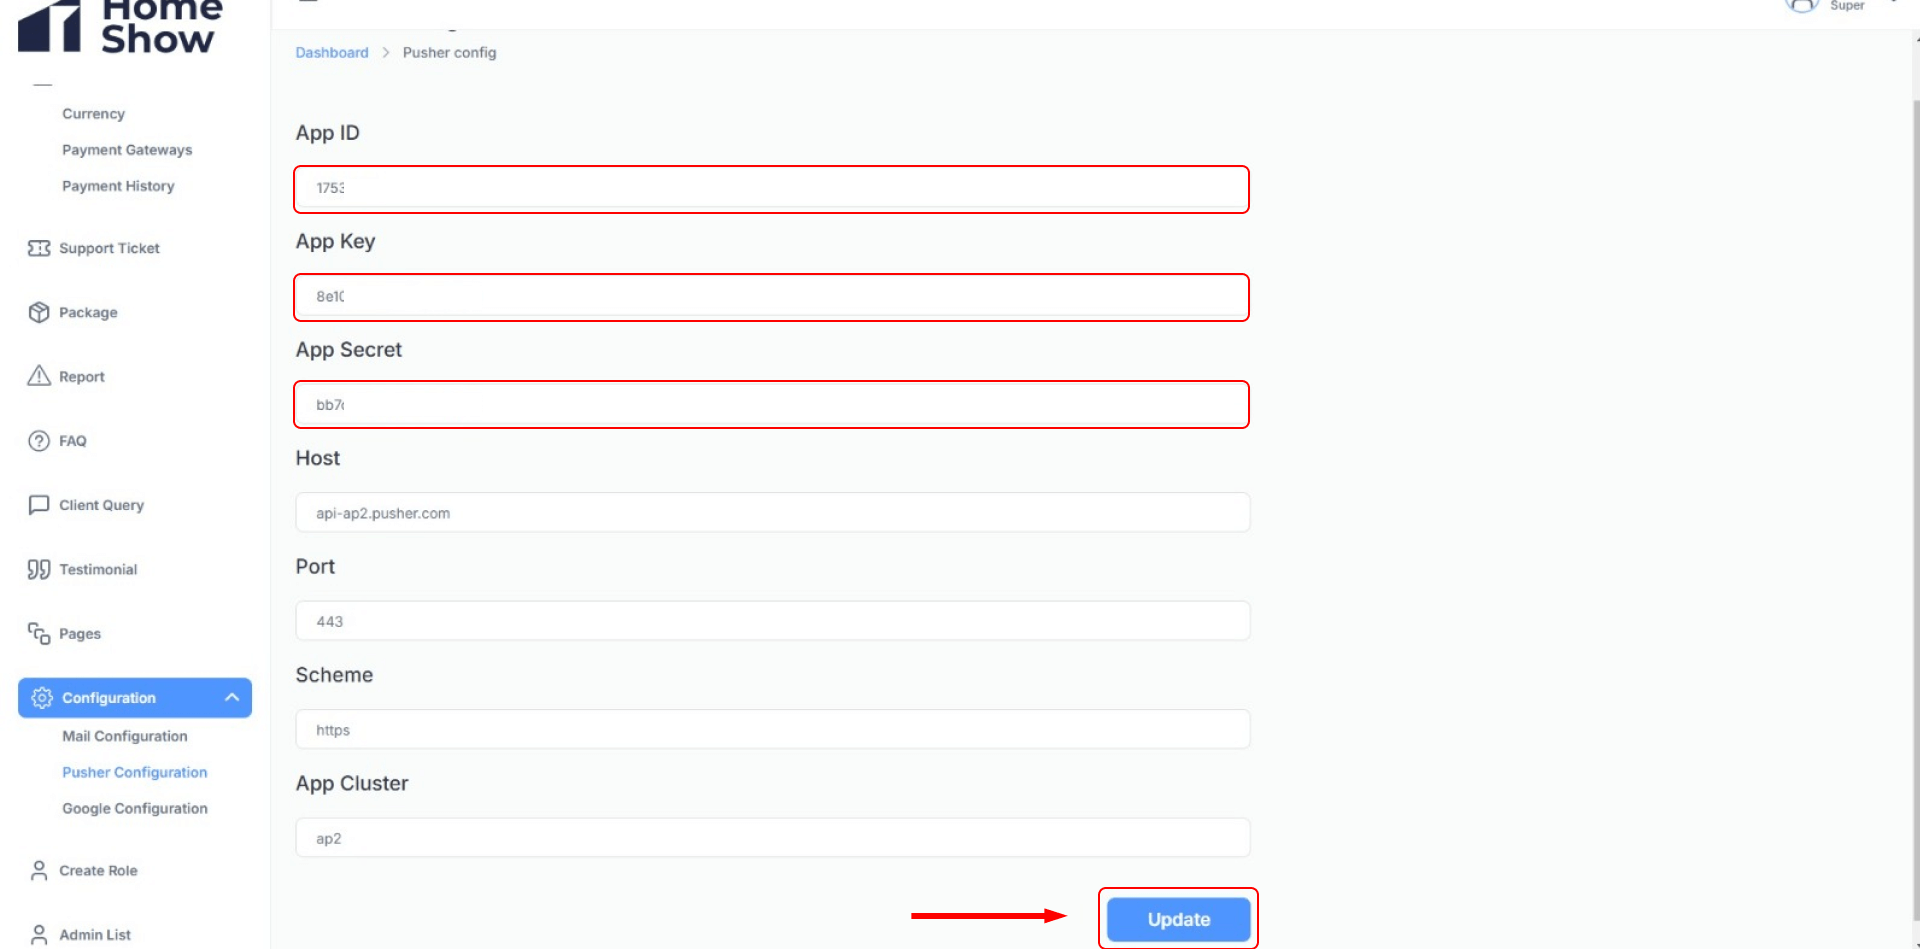Click the Testimonial quotes icon
Screen dimensions: 1920x949
pyautogui.click(x=39, y=569)
